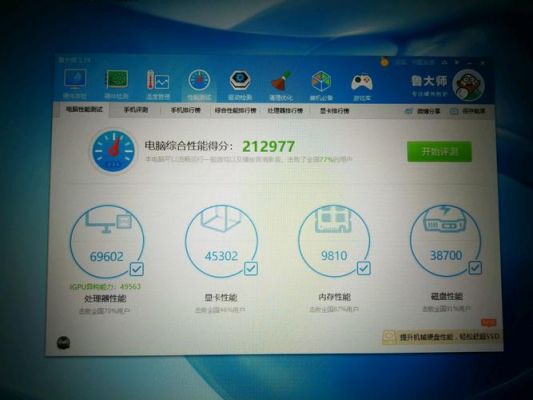The height and width of the screenshot is (400, 533).
Task: Select the 性能测试 gauge icon
Action: tap(199, 81)
